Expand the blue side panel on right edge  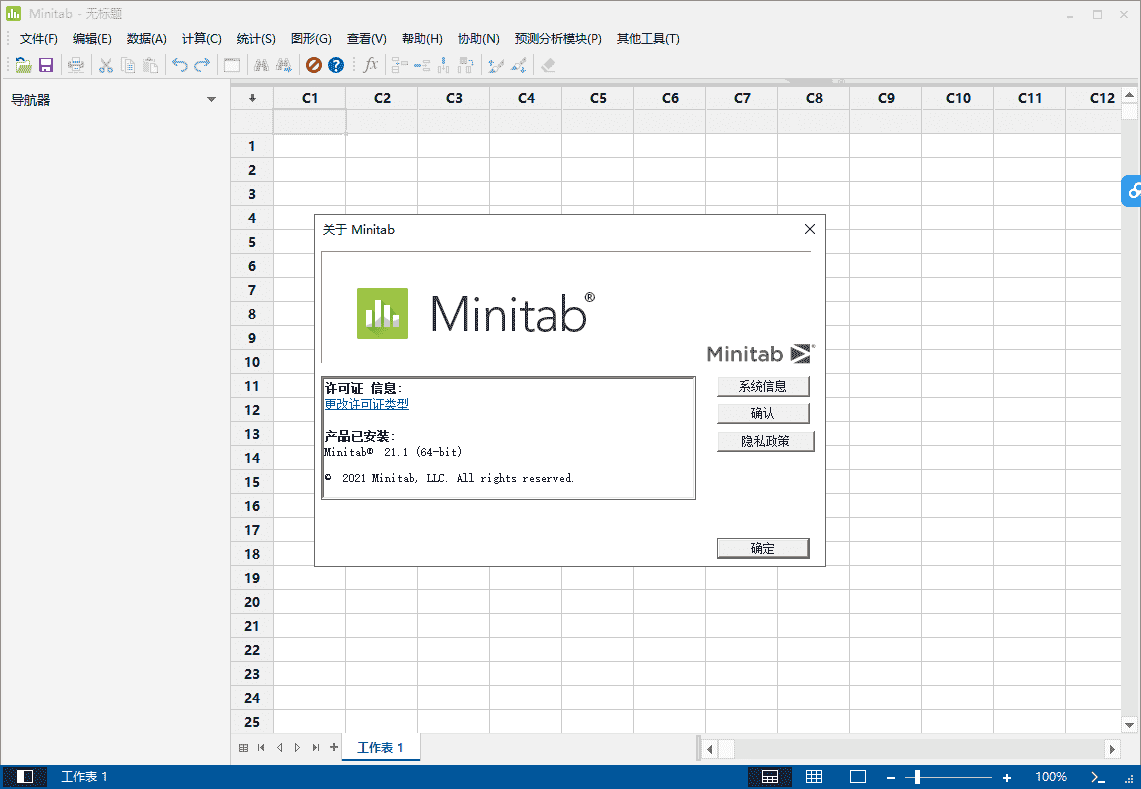[x=1135, y=190]
